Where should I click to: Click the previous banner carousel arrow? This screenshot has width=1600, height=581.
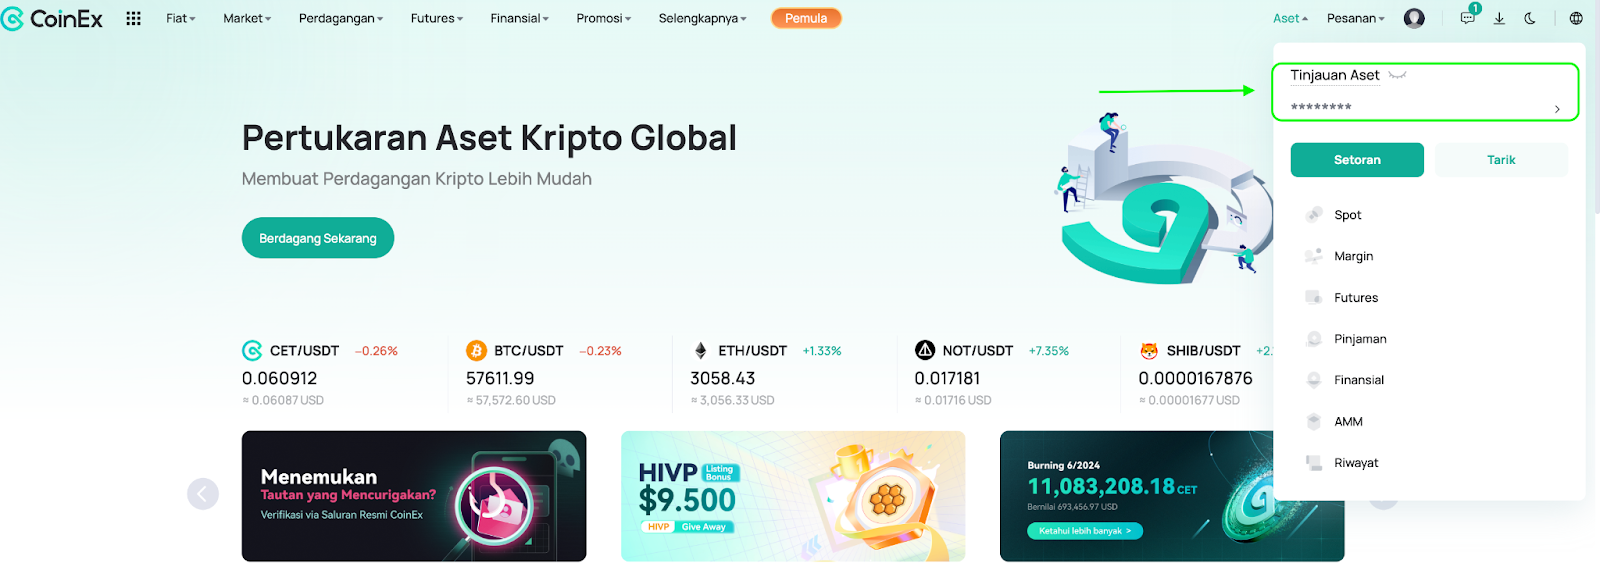[203, 493]
